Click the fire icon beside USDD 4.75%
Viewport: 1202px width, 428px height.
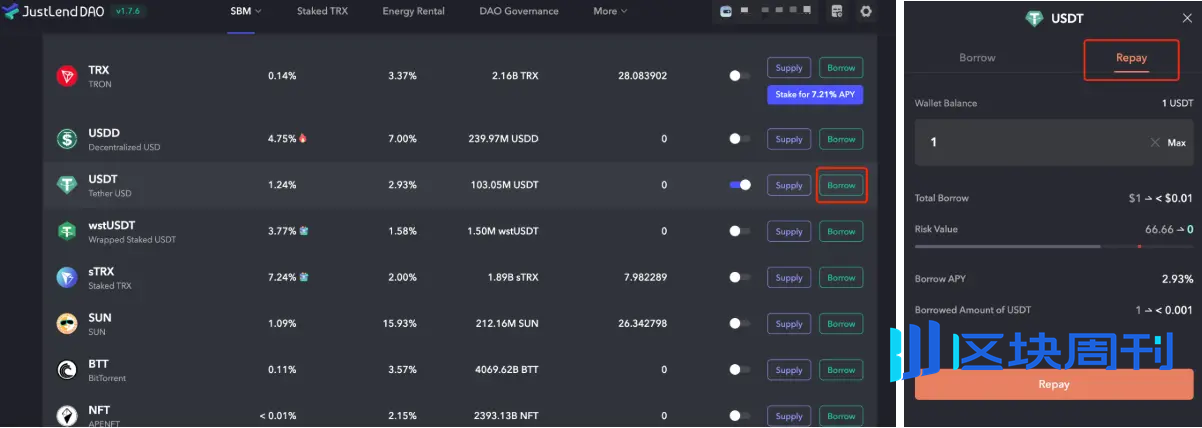click(303, 138)
